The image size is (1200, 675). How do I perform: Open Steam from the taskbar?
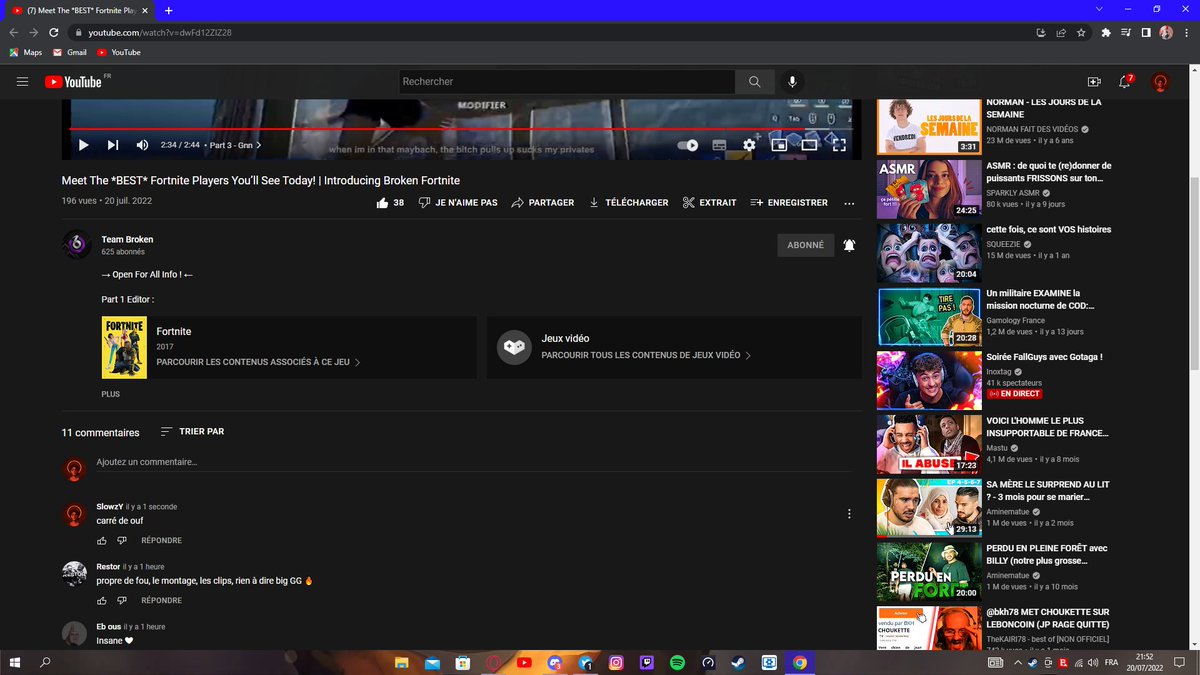point(738,662)
